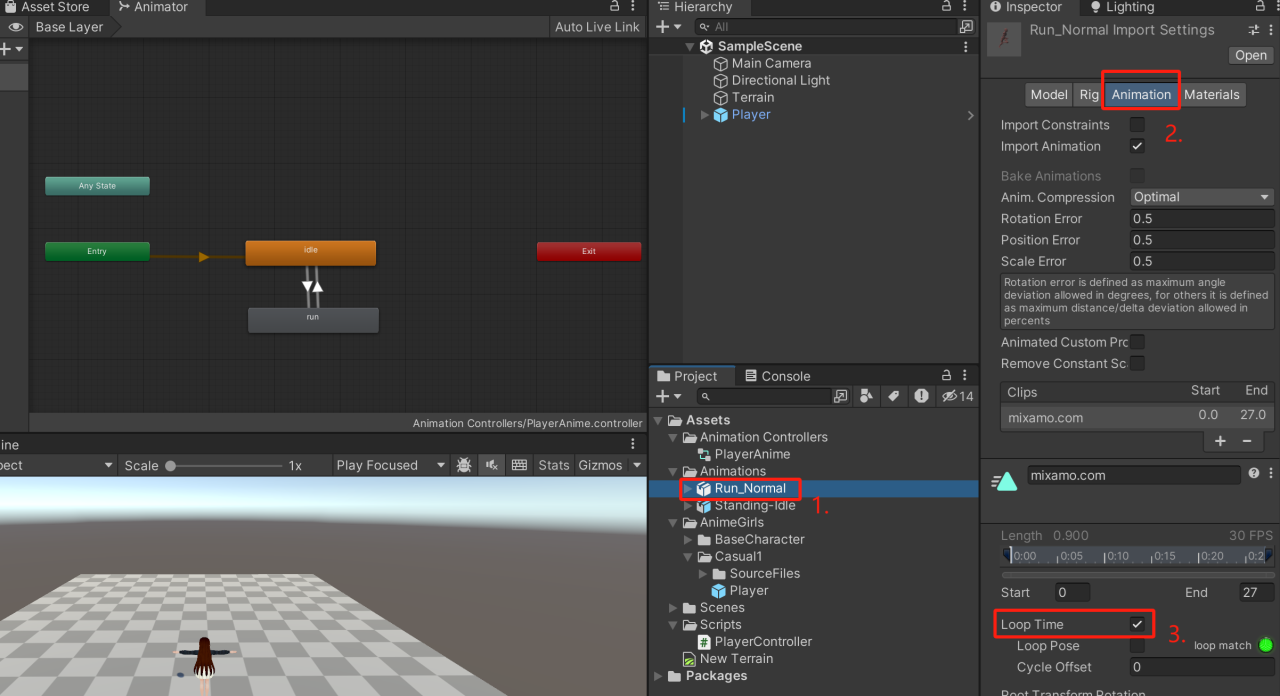This screenshot has height=696, width=1280.
Task: Select the PlayerAnime controller asset
Action: (x=751, y=454)
